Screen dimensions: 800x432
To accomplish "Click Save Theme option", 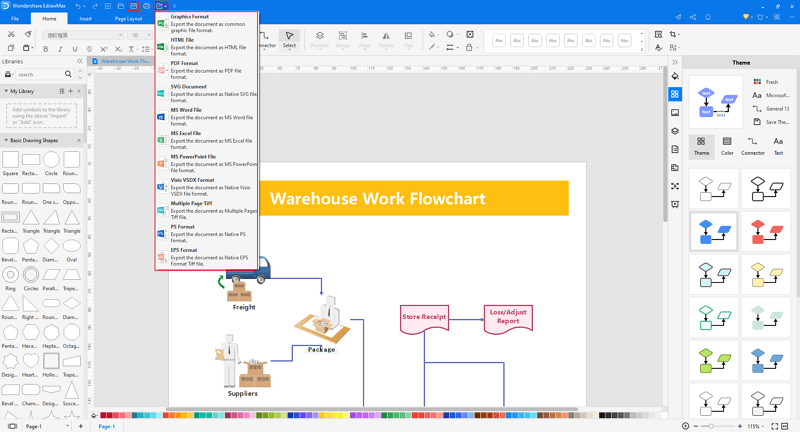I will tap(771, 122).
